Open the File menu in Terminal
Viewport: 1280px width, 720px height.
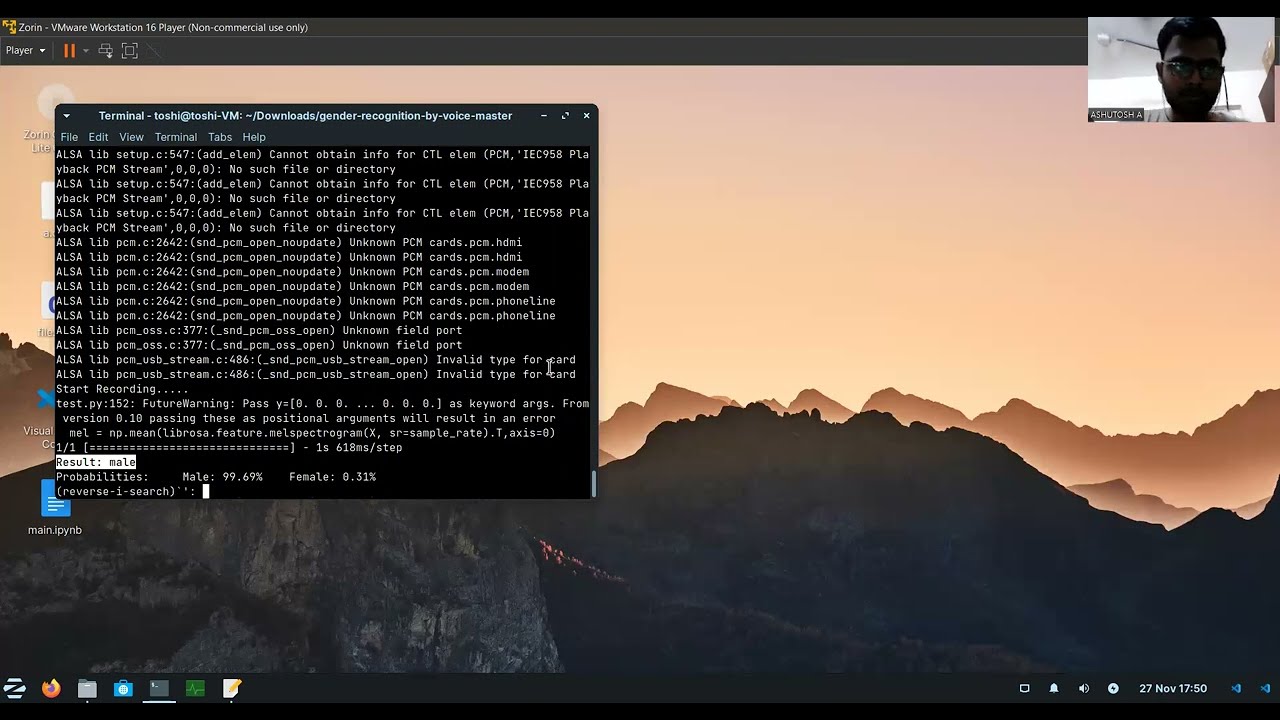point(69,137)
